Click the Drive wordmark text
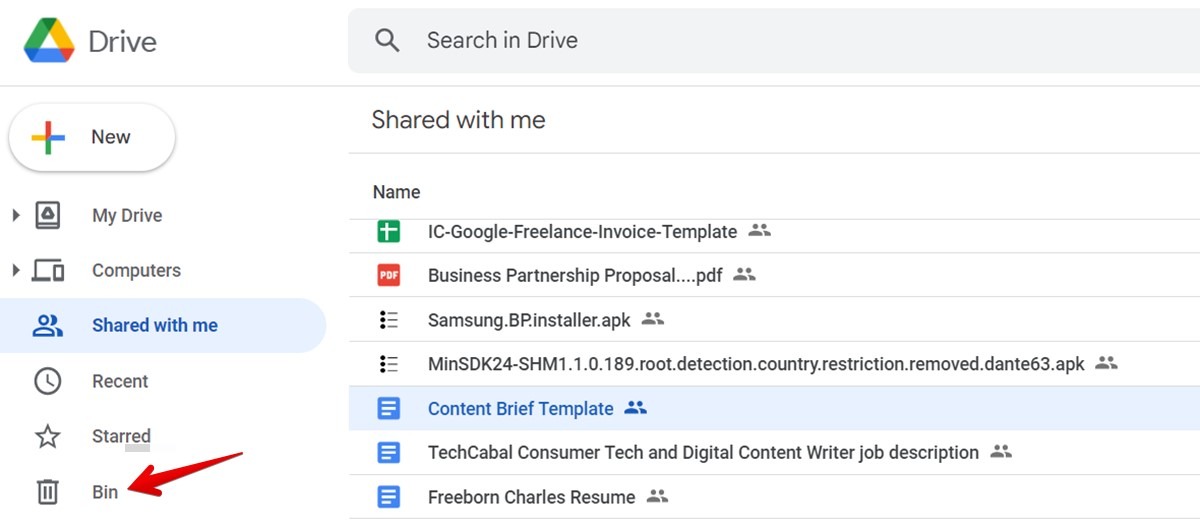The height and width of the screenshot is (527, 1200). pyautogui.click(x=122, y=41)
